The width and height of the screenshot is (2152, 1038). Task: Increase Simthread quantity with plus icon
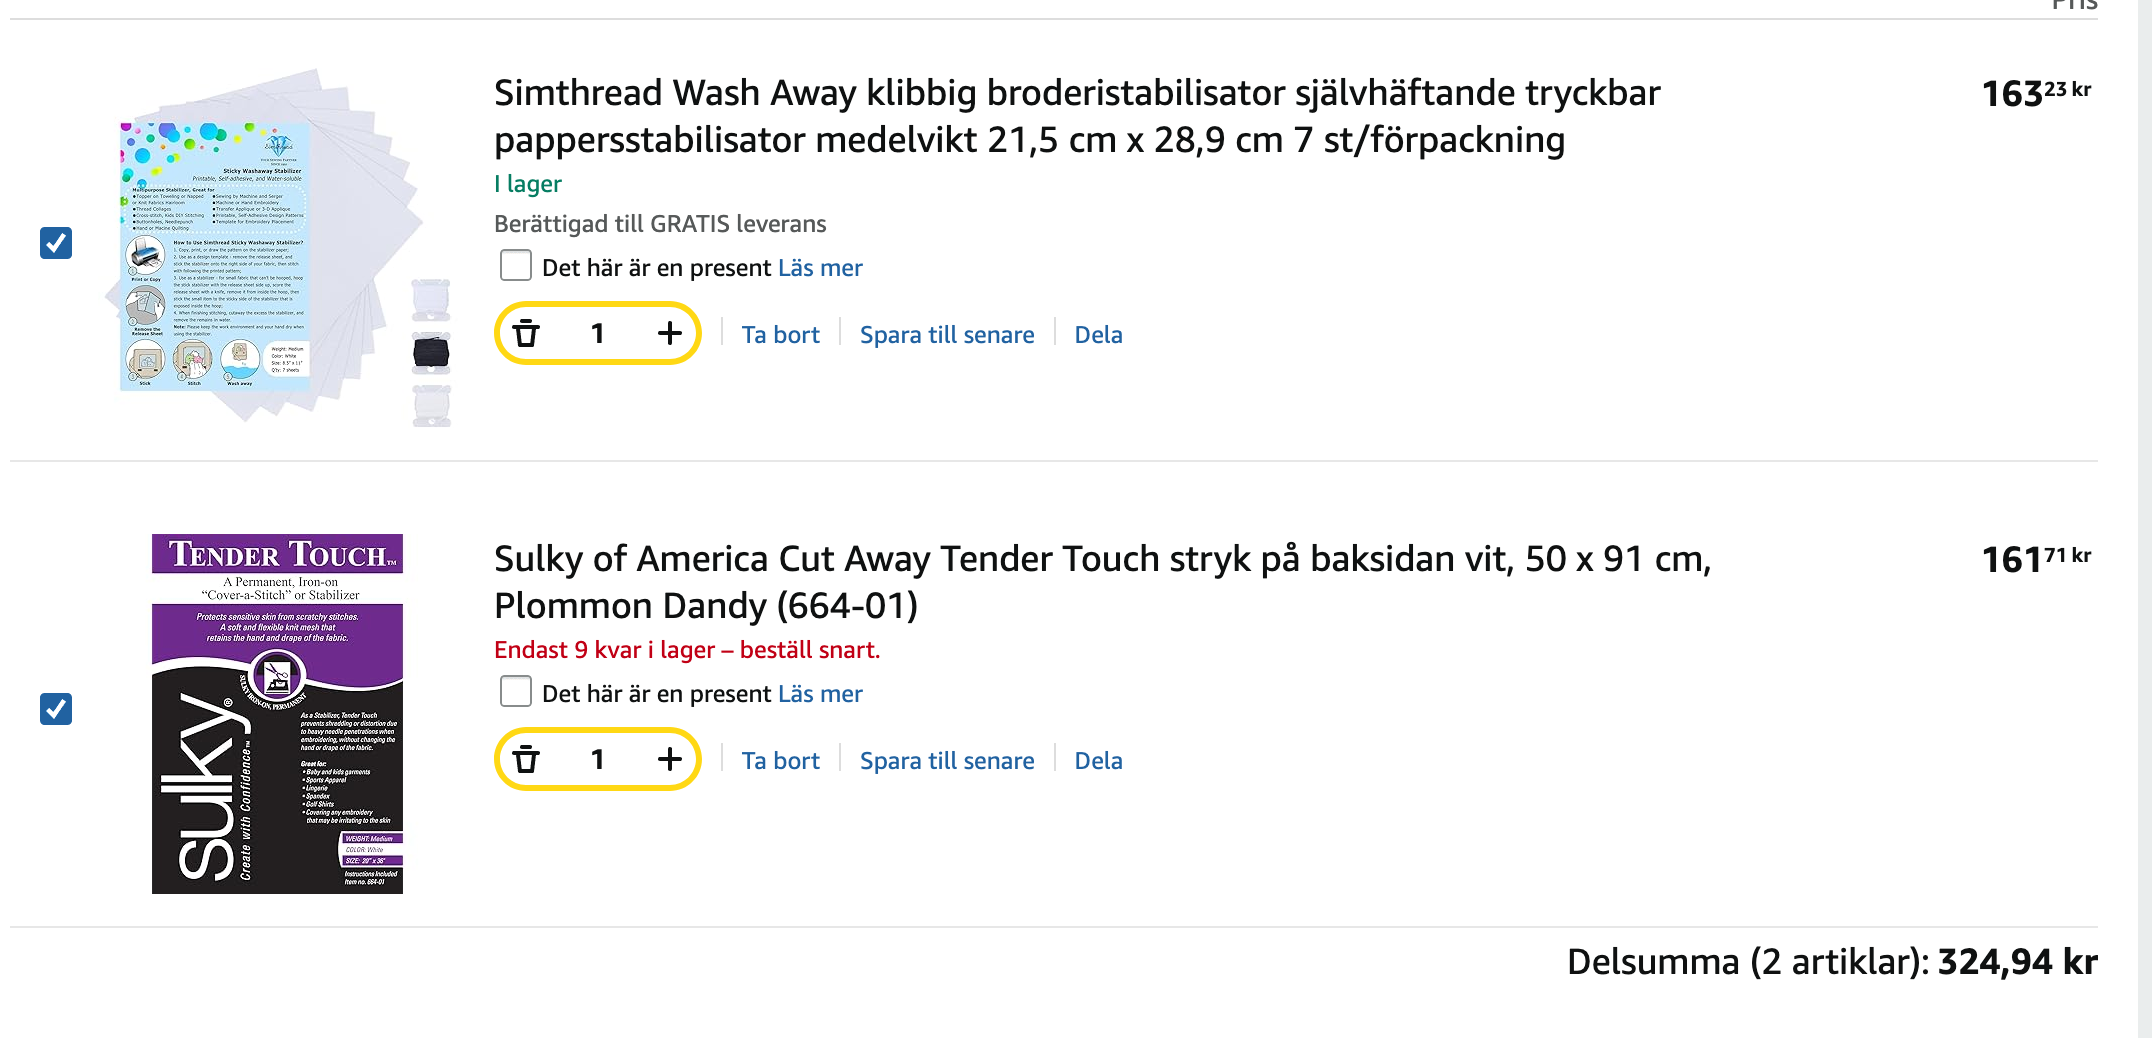click(x=669, y=333)
